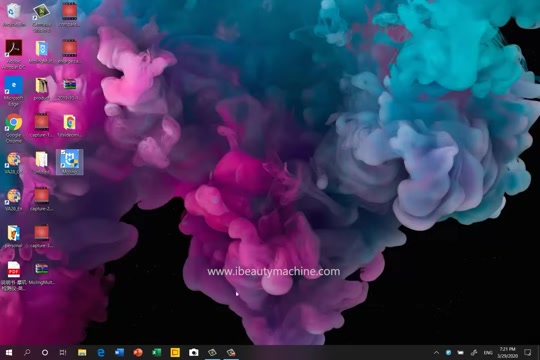Open taskbar Search magnifier

point(27,352)
